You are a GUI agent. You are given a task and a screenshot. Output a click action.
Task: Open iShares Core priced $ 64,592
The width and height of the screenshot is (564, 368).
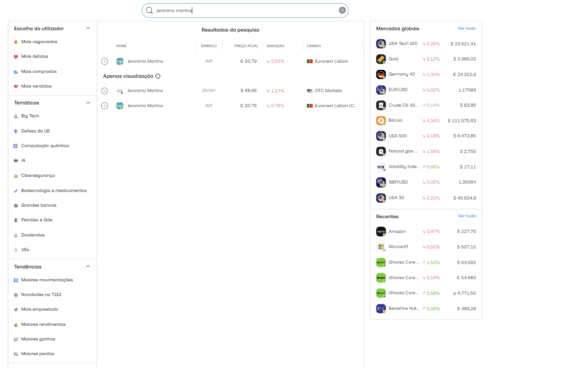click(x=426, y=262)
